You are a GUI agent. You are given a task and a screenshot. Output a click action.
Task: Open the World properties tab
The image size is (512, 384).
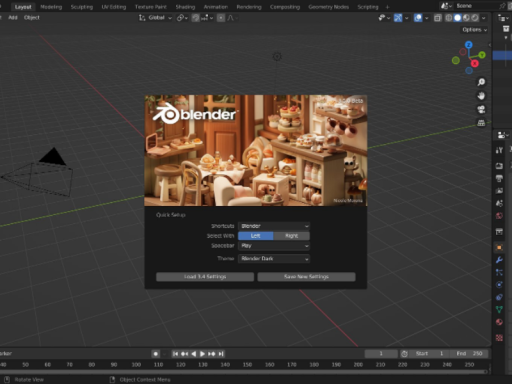(499, 216)
